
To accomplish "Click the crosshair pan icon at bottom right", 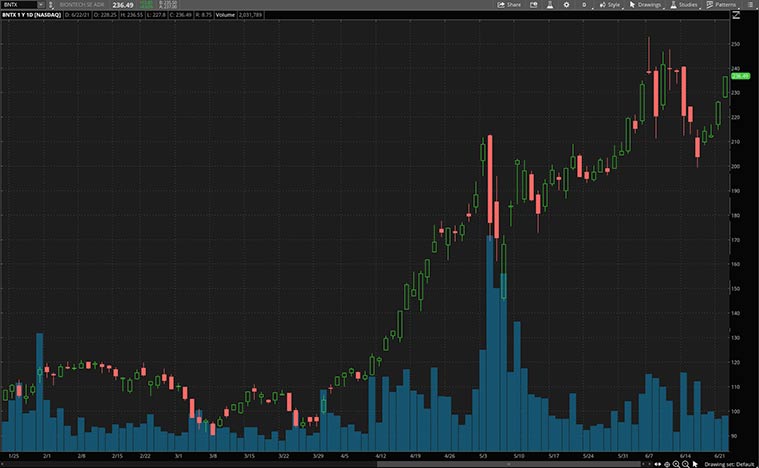I will [667, 464].
